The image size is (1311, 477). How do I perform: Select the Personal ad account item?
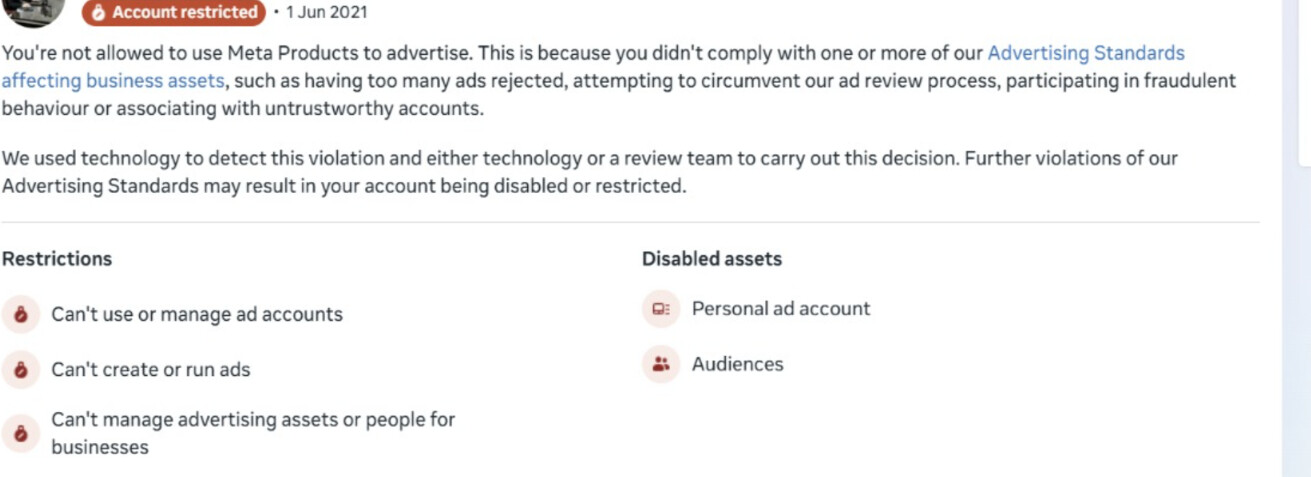tap(756, 309)
